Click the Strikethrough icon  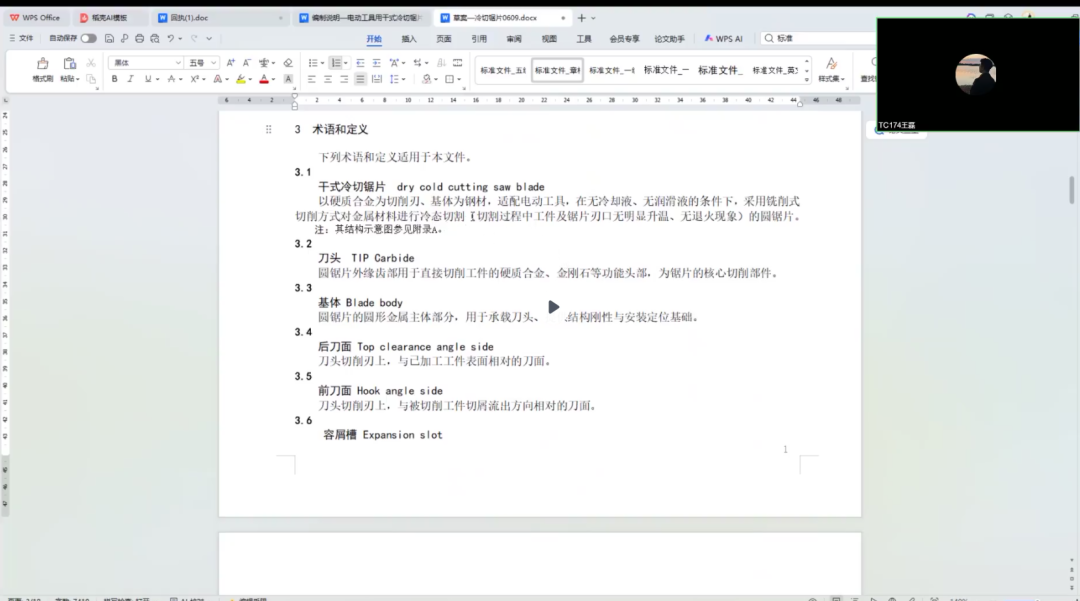[x=172, y=79]
